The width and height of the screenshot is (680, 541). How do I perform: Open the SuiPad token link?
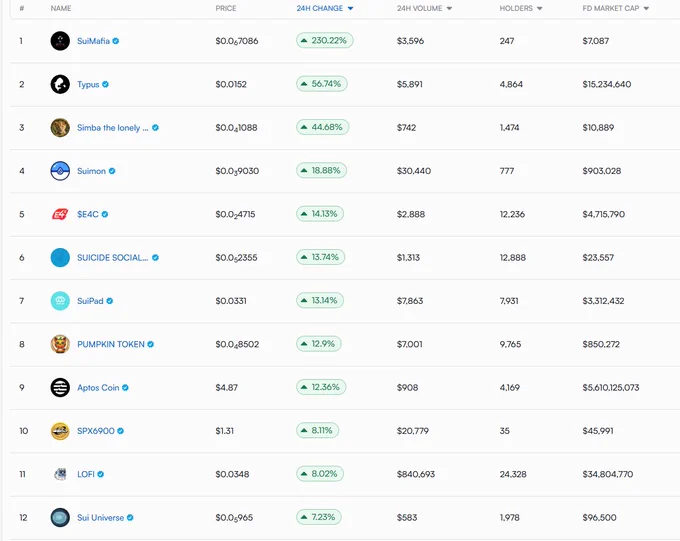coord(90,301)
